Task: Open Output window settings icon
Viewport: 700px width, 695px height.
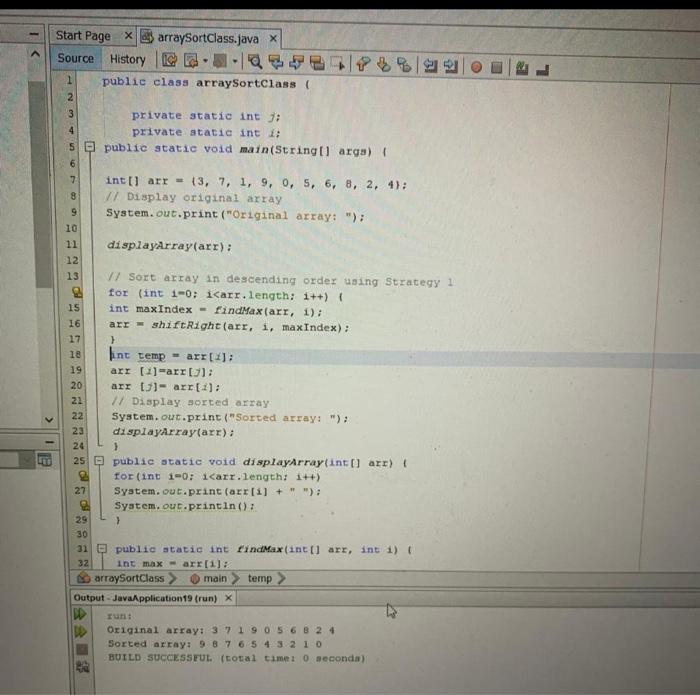Action: click(83, 667)
